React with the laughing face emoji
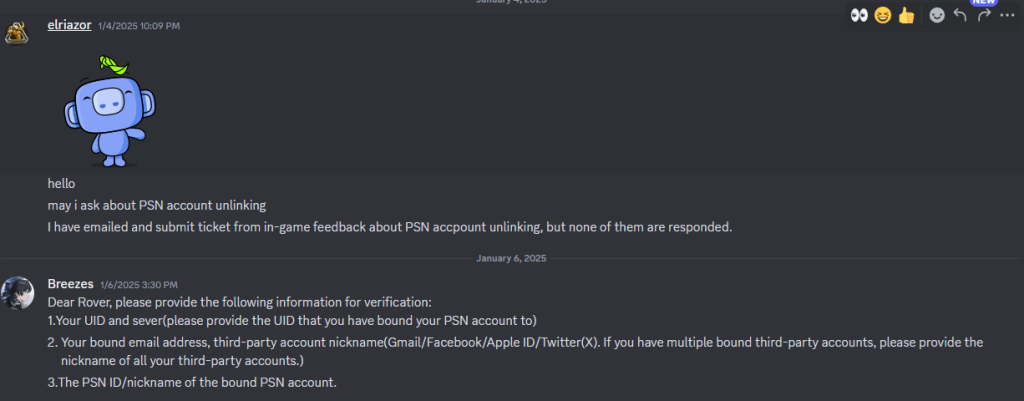The image size is (1024, 401). pos(883,16)
